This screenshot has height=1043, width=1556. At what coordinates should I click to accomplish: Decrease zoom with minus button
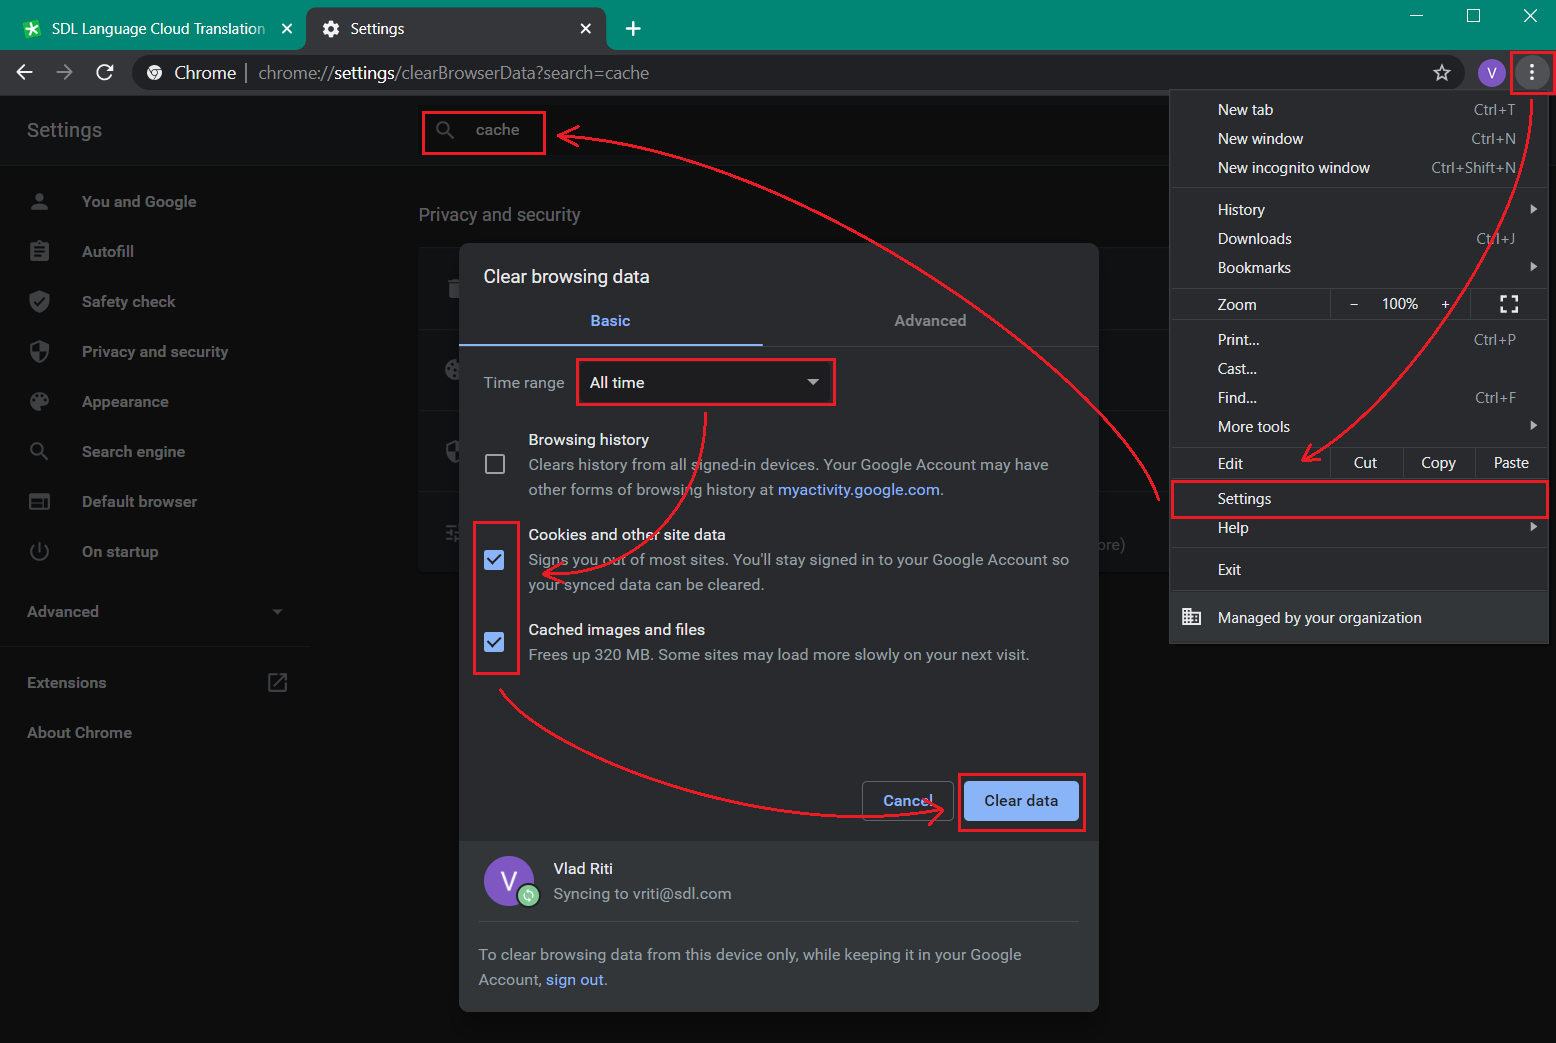pos(1354,304)
